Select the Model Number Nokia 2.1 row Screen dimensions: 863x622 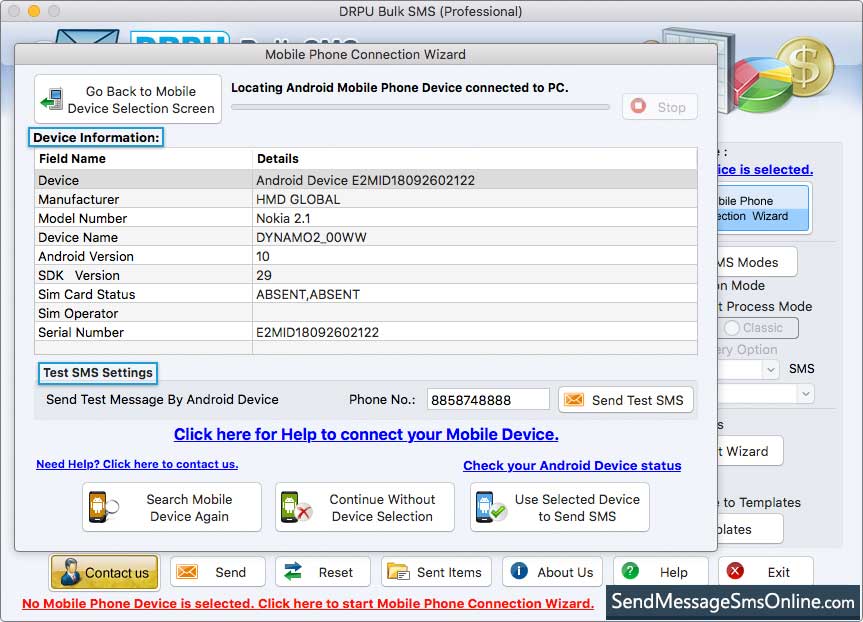tap(365, 218)
